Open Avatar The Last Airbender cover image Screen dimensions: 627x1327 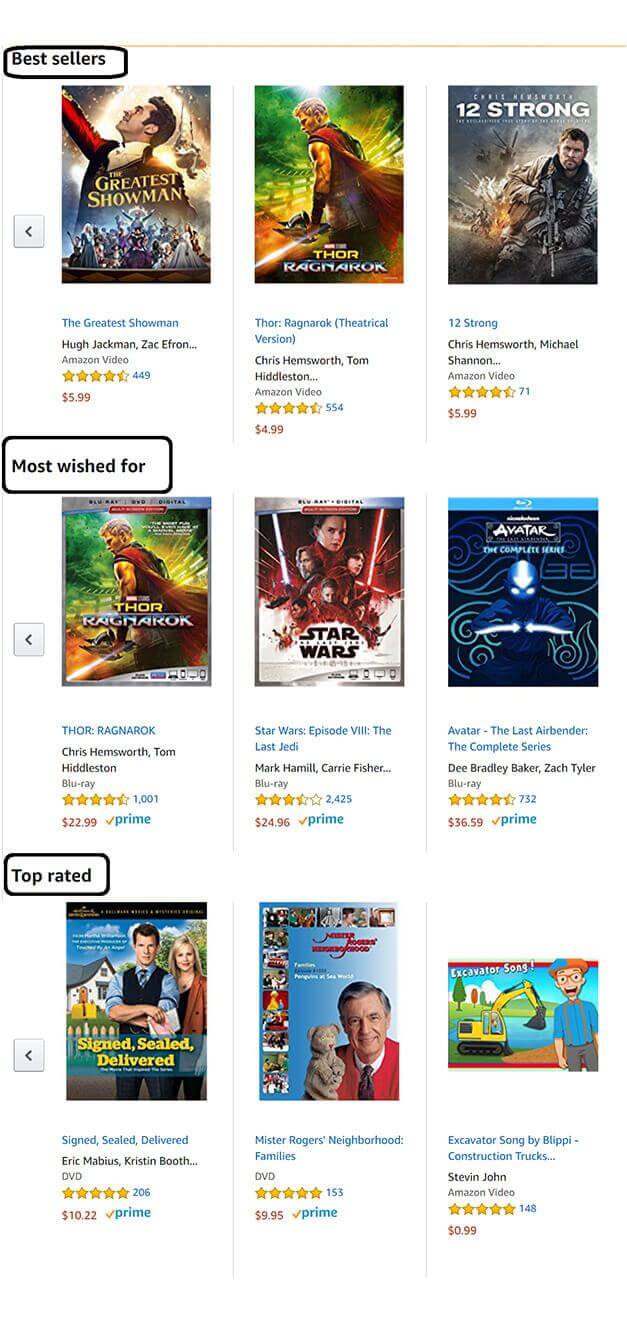click(523, 591)
